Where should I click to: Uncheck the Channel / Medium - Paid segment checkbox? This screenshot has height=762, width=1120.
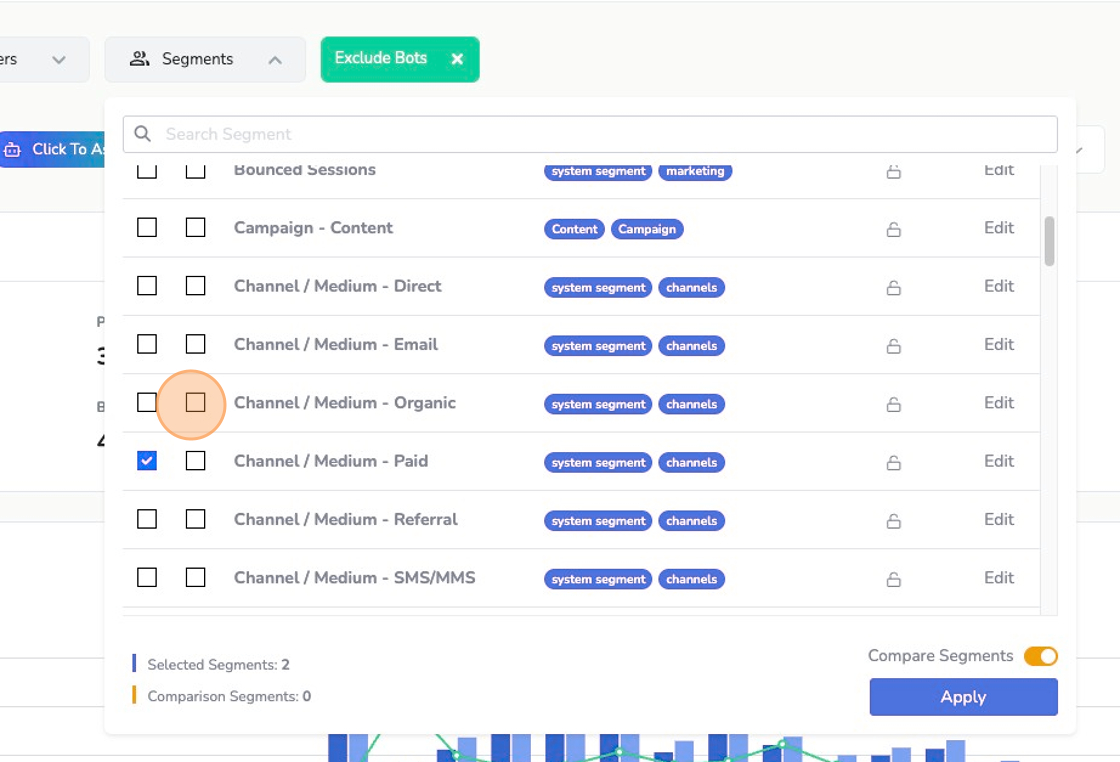click(147, 461)
